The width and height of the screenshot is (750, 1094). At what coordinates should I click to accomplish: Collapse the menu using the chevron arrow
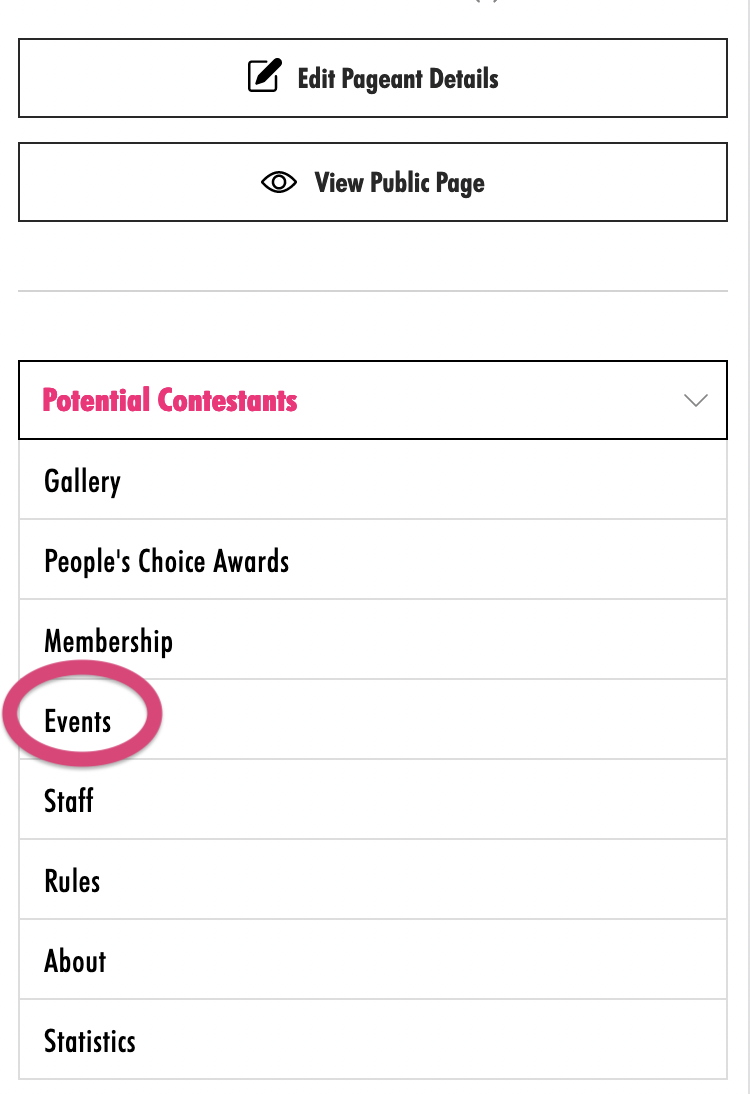point(695,400)
